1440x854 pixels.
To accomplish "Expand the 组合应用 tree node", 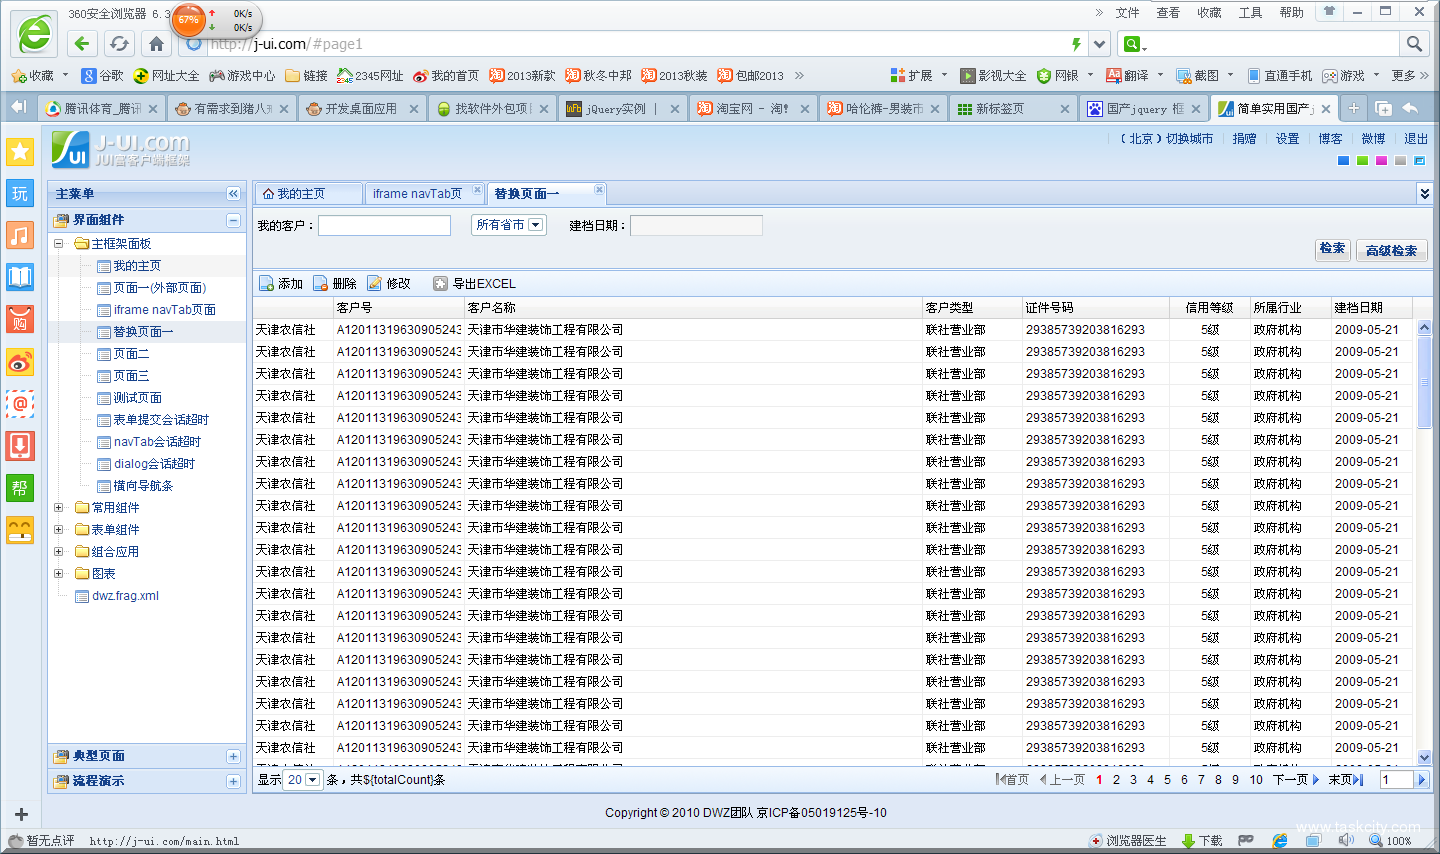I will click(58, 552).
